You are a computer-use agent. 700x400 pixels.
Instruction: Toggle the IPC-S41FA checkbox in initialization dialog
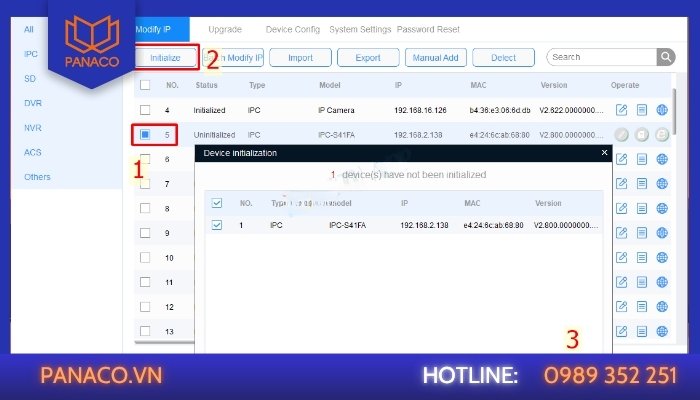click(x=218, y=226)
